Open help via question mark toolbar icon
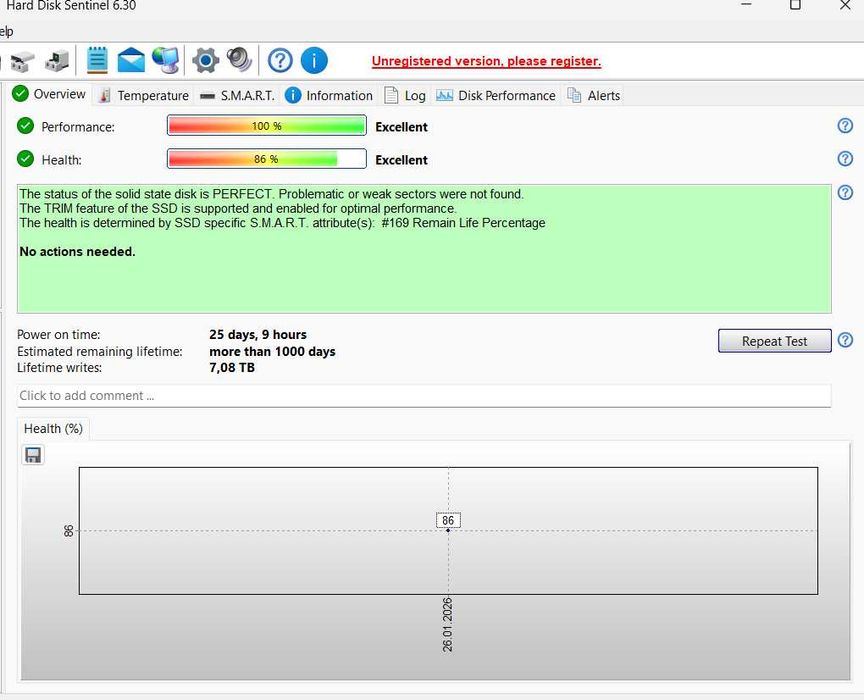864x700 pixels. click(280, 60)
